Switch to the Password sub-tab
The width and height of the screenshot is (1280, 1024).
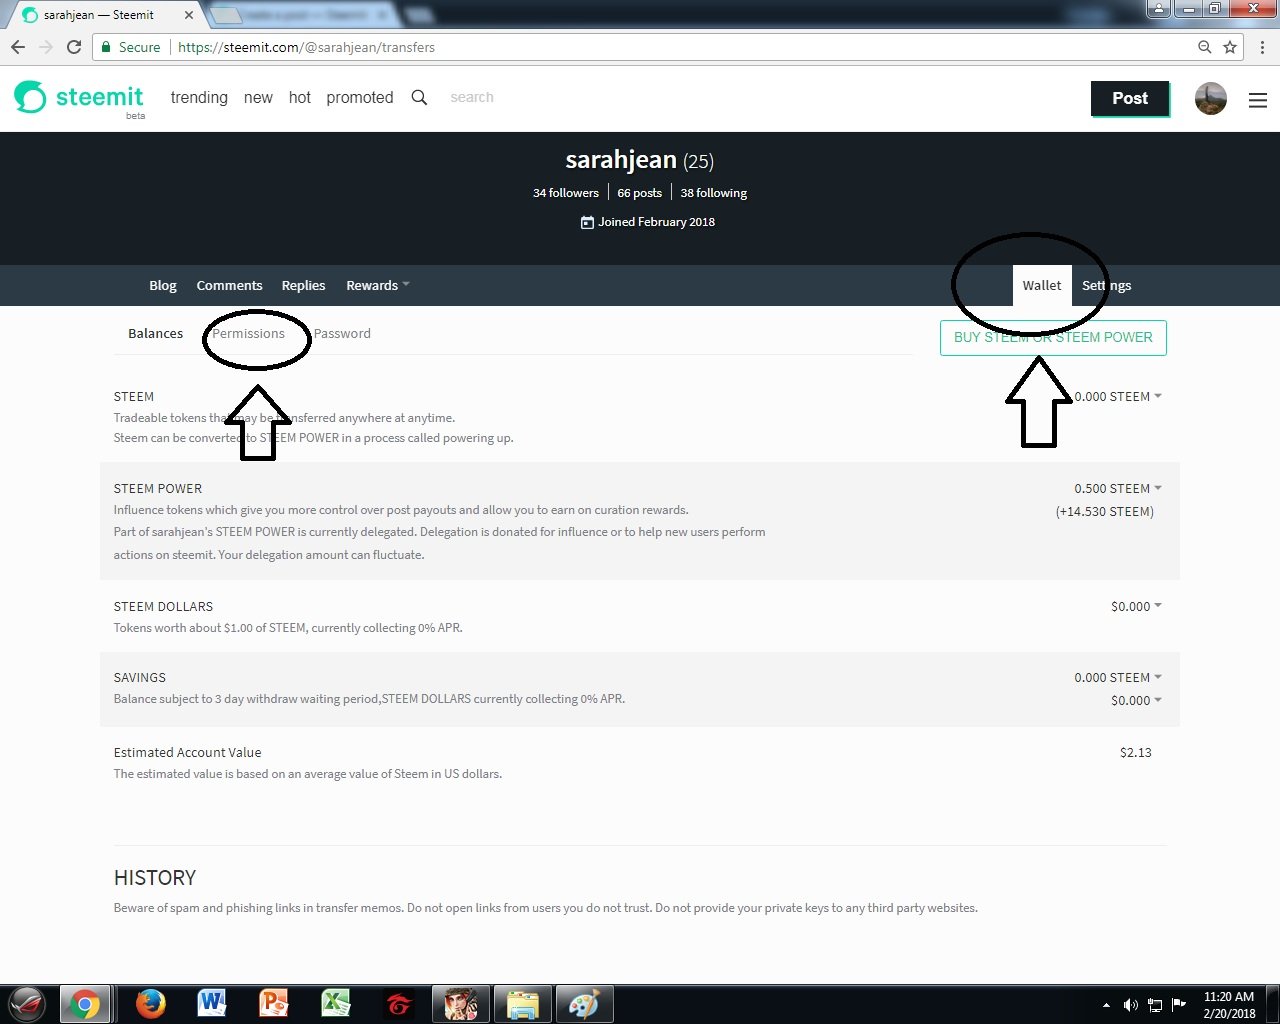342,333
